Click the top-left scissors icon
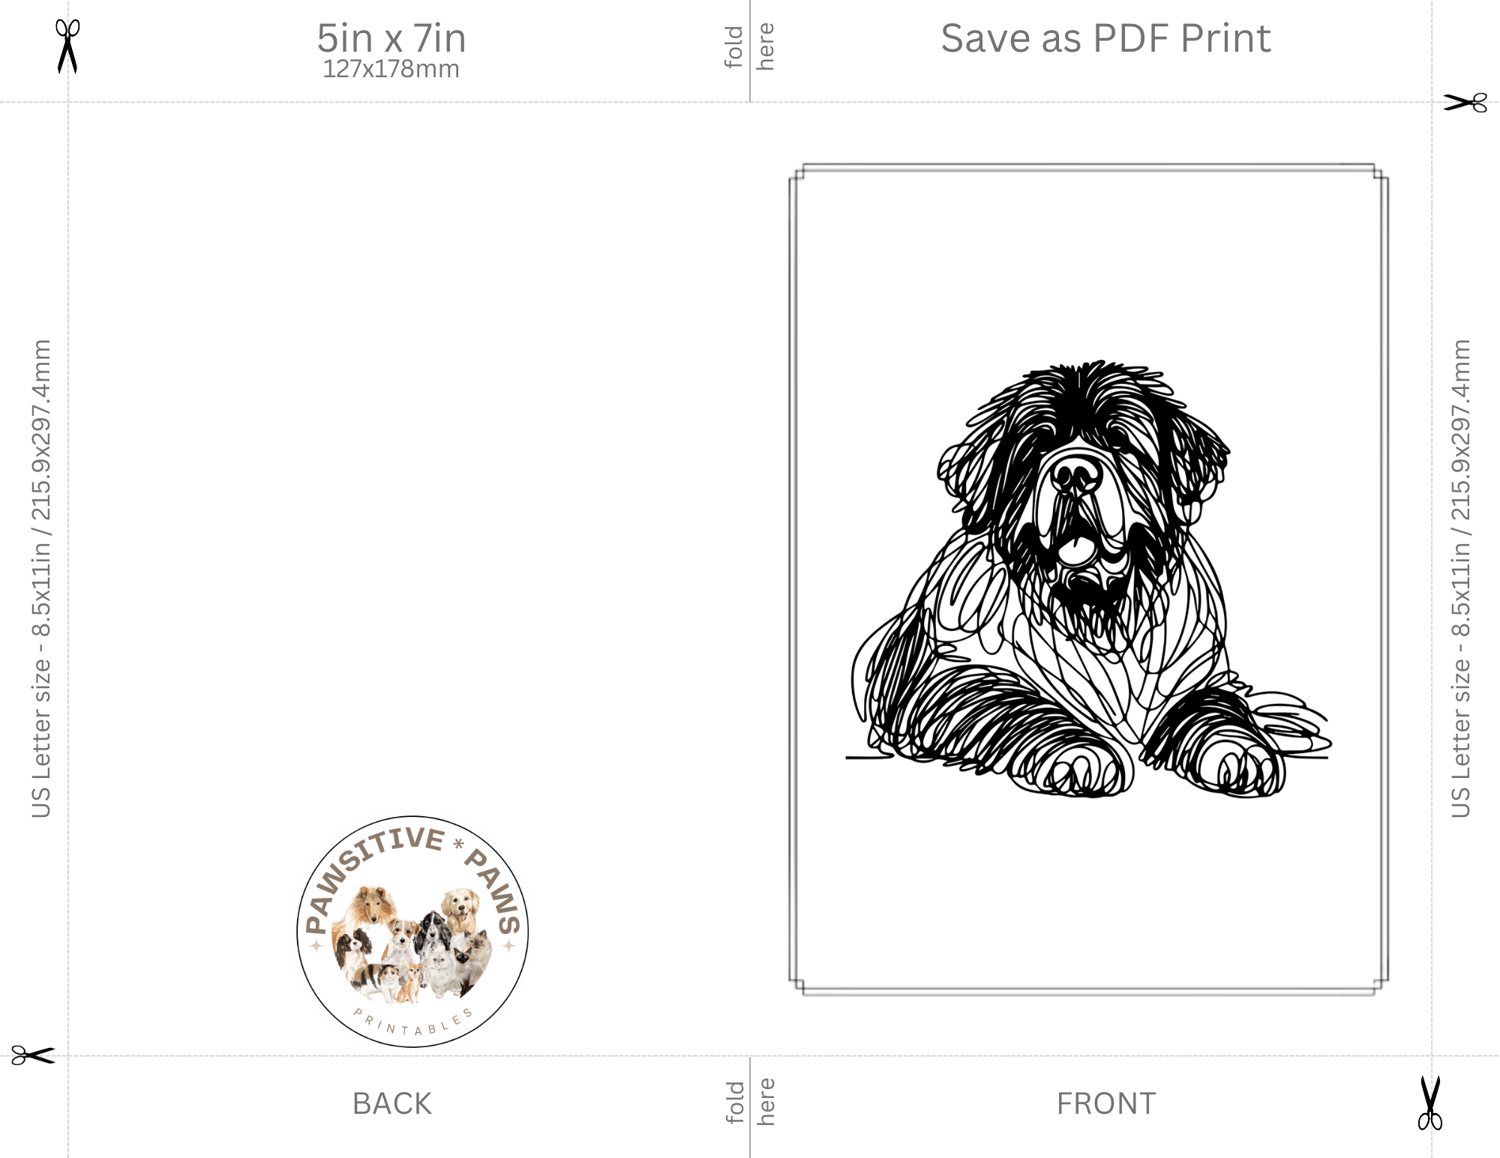Screen dimensions: 1500x1158 click(67, 47)
